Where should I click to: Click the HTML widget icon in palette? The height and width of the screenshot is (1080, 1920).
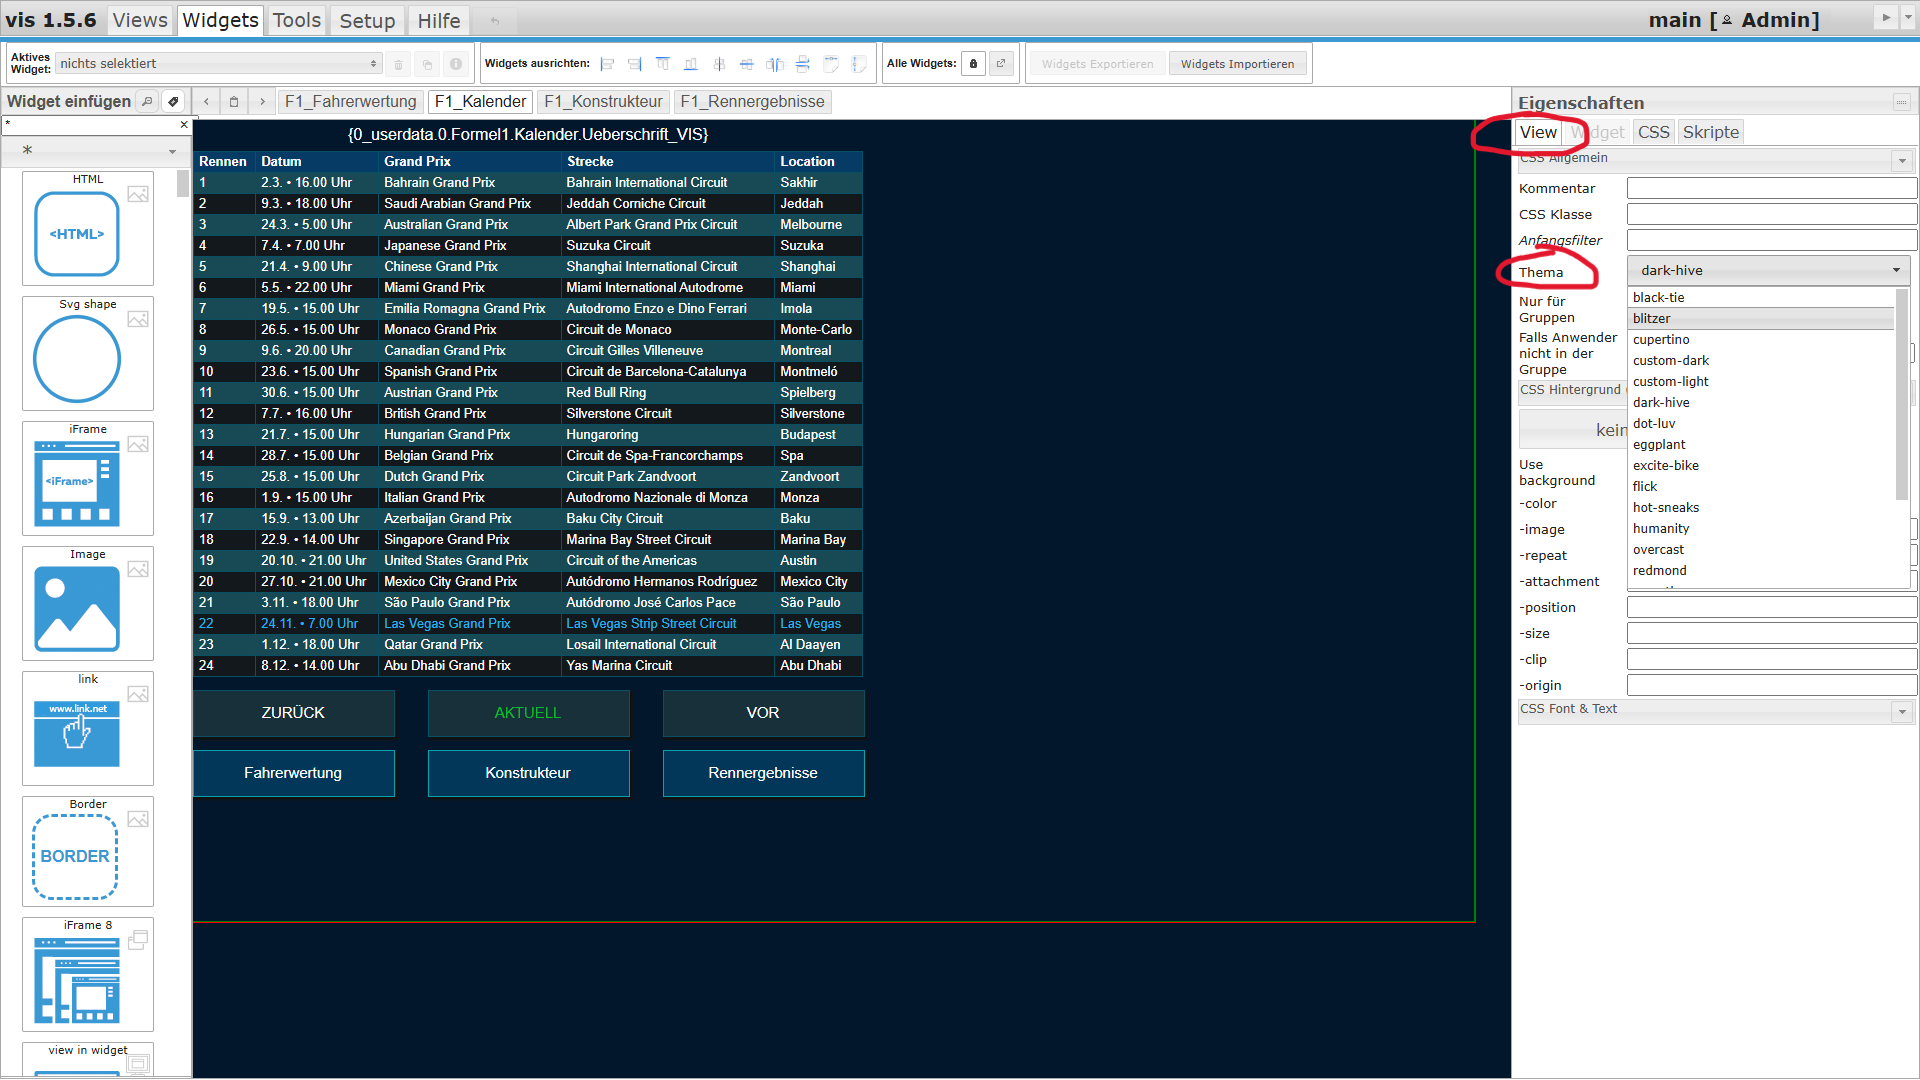[77, 234]
